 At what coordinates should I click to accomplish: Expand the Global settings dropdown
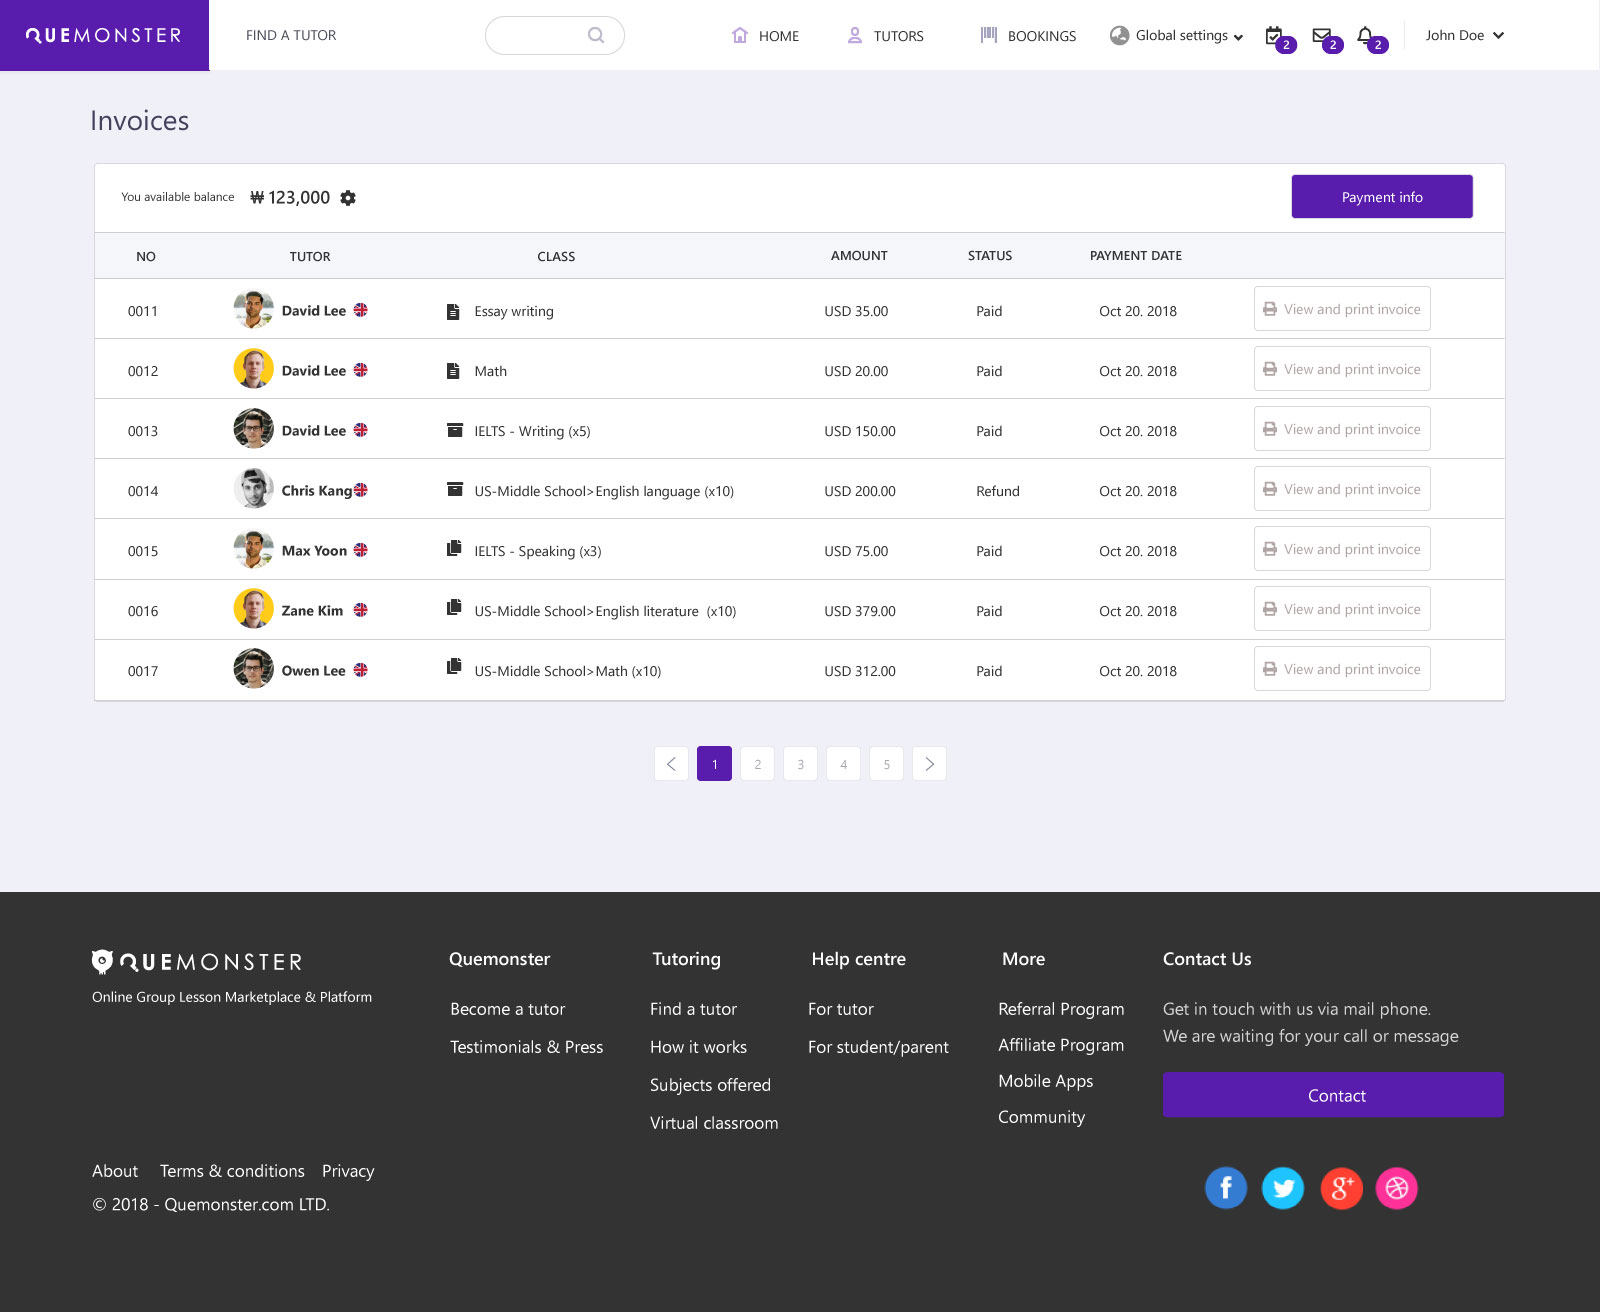click(x=1175, y=35)
